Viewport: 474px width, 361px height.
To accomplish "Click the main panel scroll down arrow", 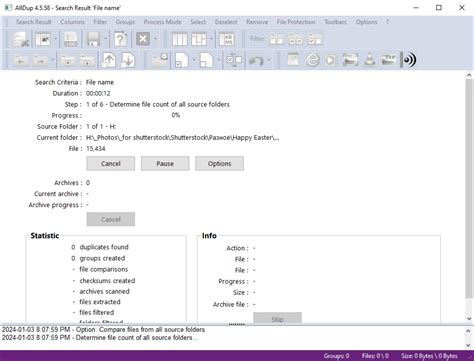I will 469,319.
